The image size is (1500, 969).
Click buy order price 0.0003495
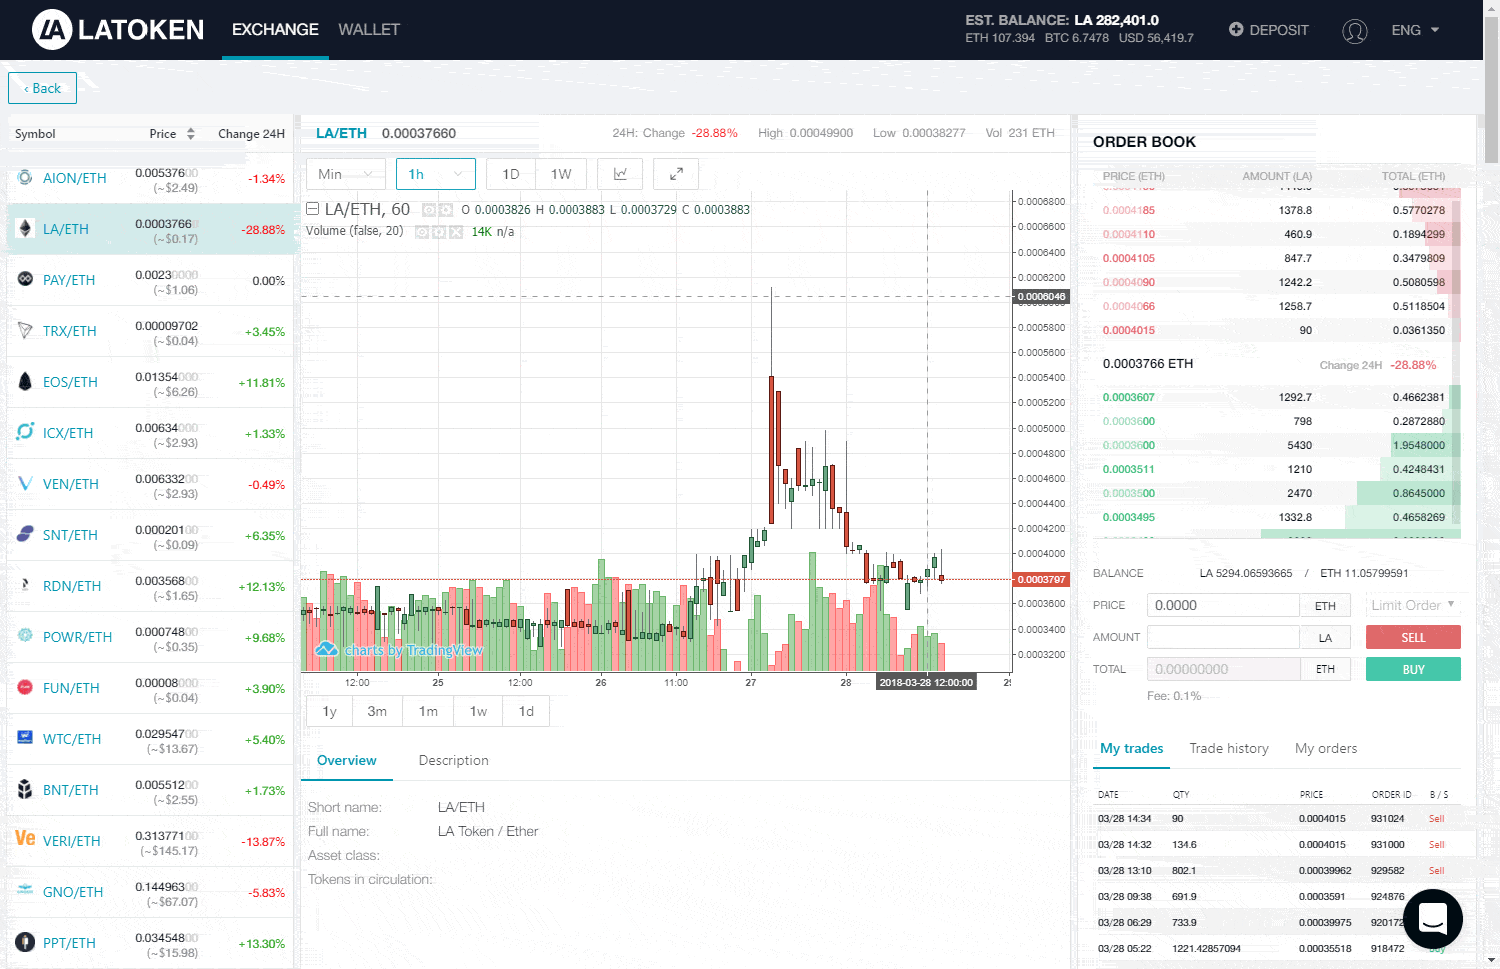pos(1129,518)
